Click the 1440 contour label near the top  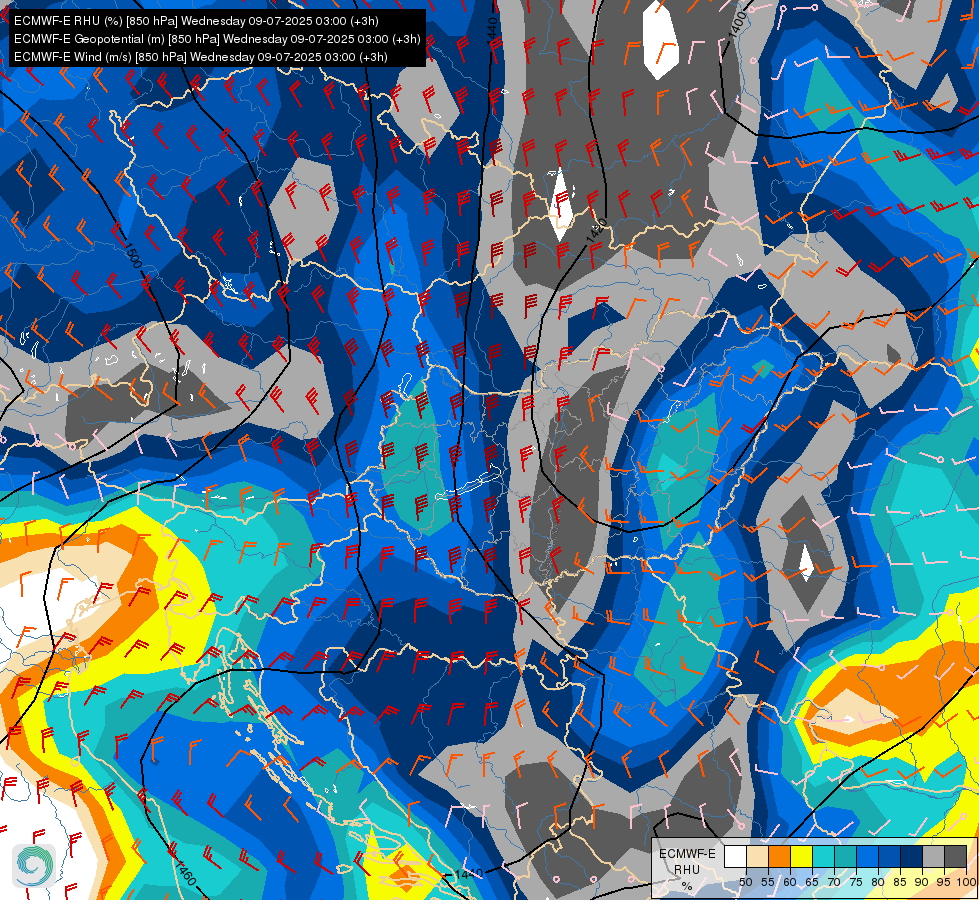[492, 29]
